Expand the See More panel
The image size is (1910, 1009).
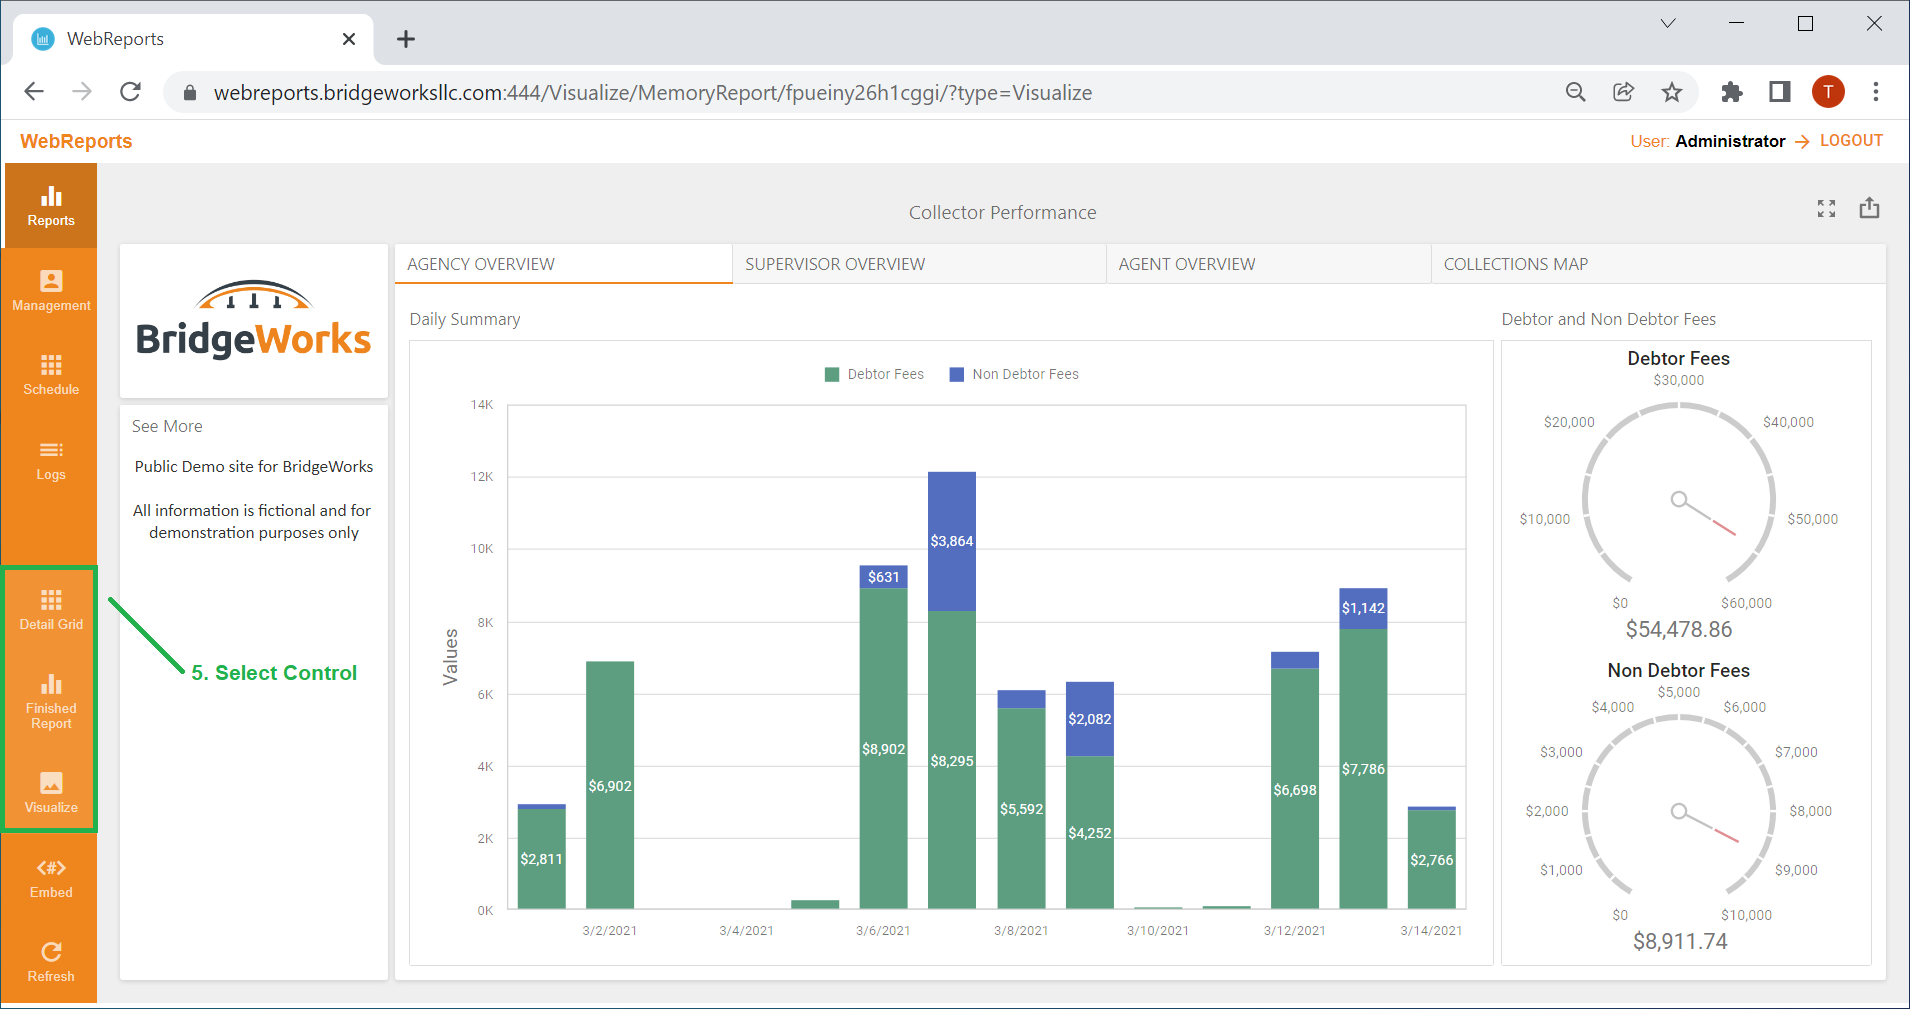pos(167,426)
